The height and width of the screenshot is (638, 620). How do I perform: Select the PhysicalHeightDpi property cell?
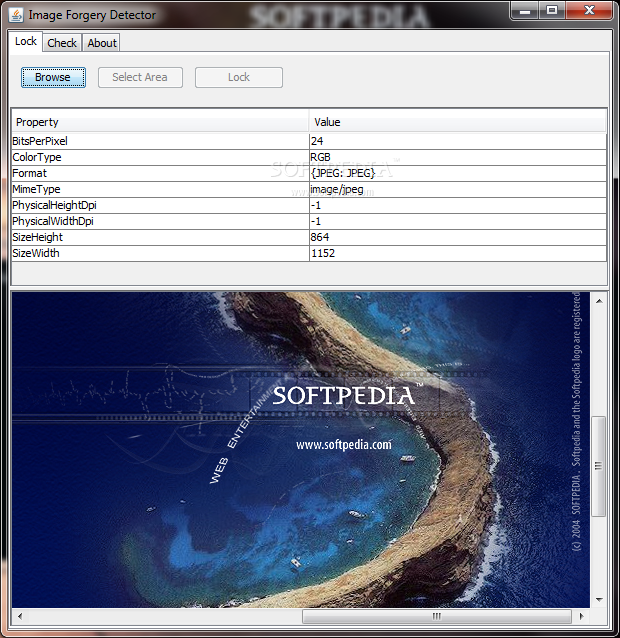[x=160, y=205]
